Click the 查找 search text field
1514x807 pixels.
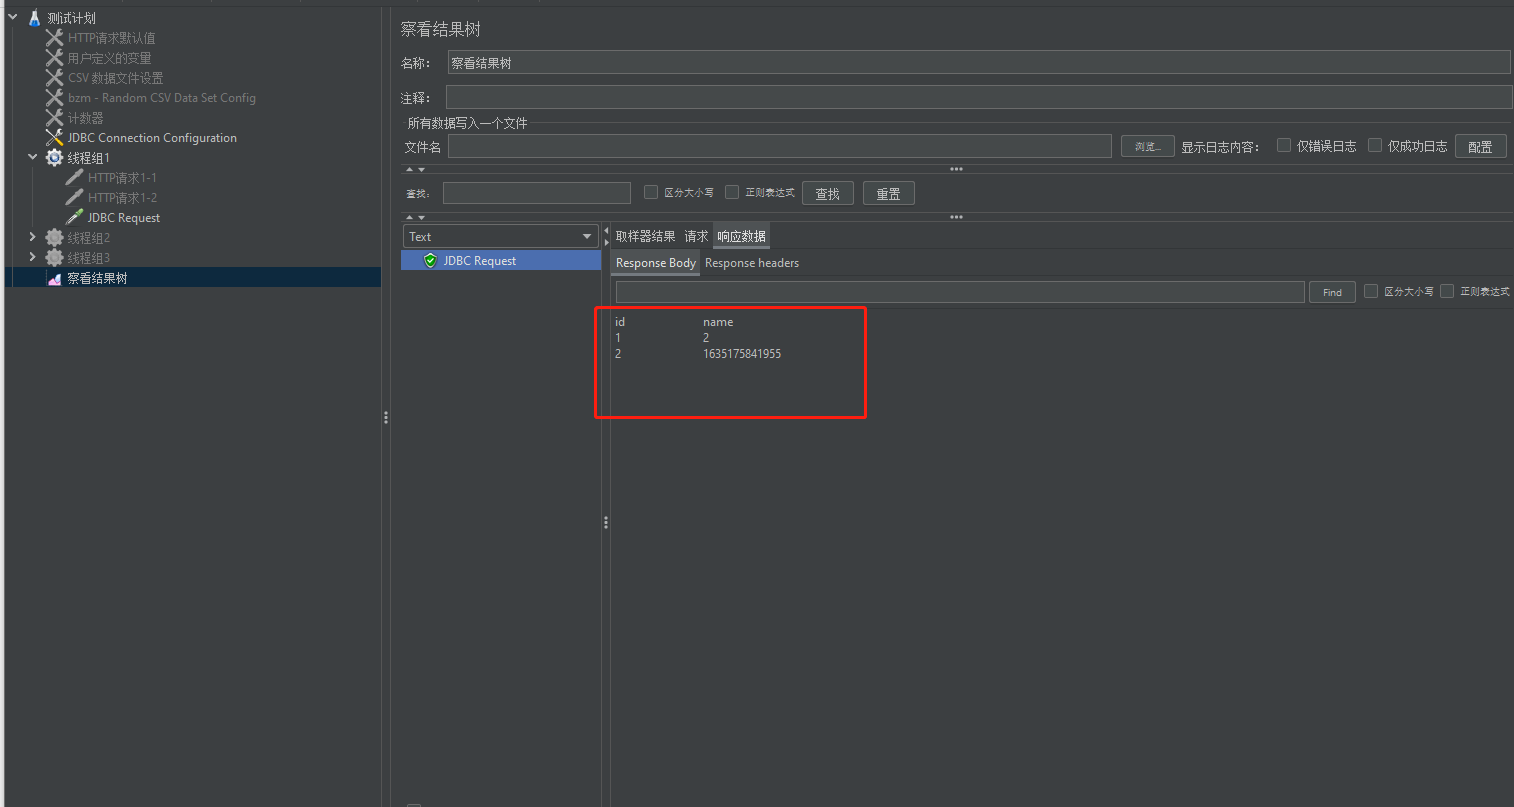(537, 193)
